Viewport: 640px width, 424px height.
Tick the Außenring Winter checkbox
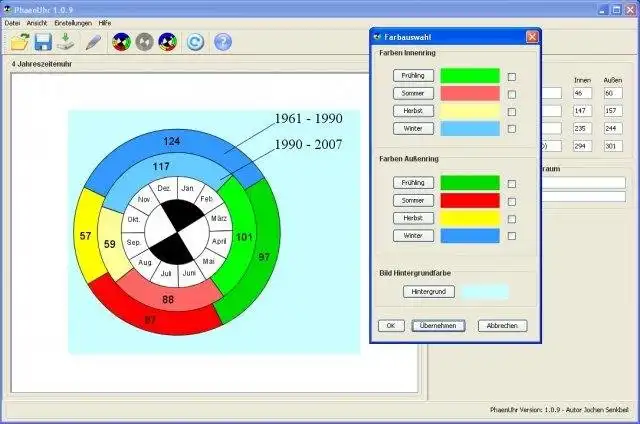[511, 236]
